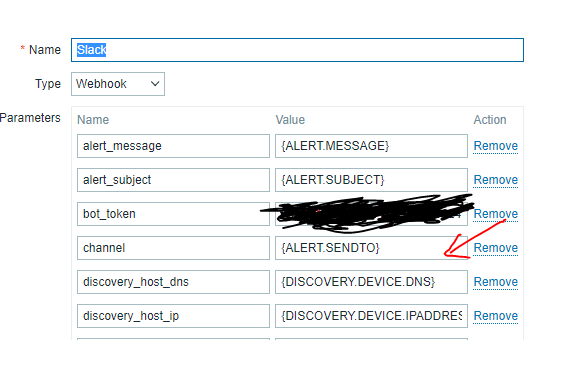585x386 pixels.
Task: Edit the alert_subject name field
Action: pyautogui.click(x=173, y=180)
